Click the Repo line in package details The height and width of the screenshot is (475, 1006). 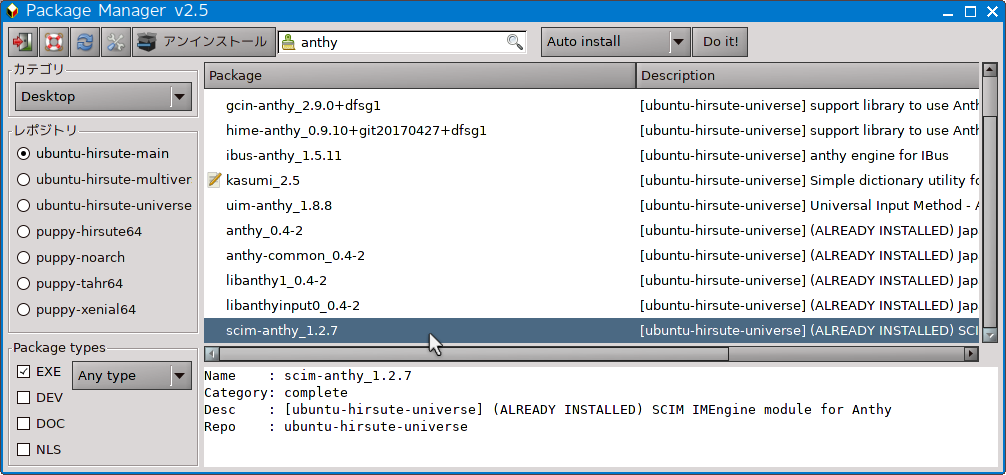(336, 427)
